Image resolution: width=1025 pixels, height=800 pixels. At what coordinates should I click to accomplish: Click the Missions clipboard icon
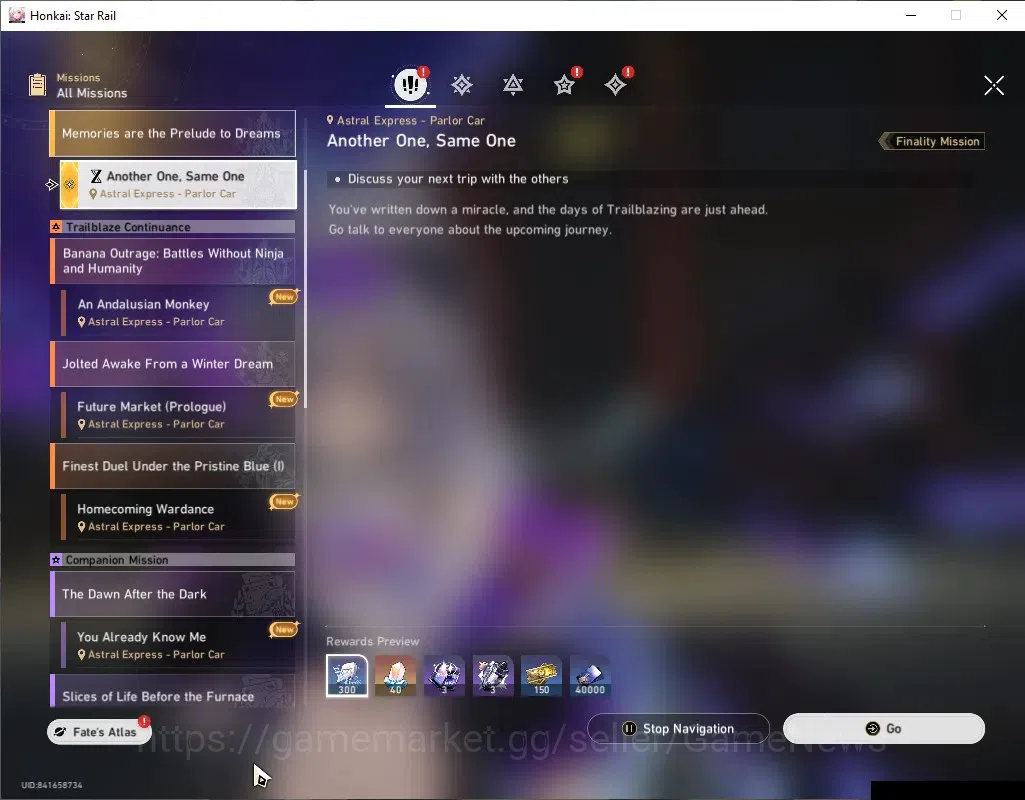click(x=37, y=85)
